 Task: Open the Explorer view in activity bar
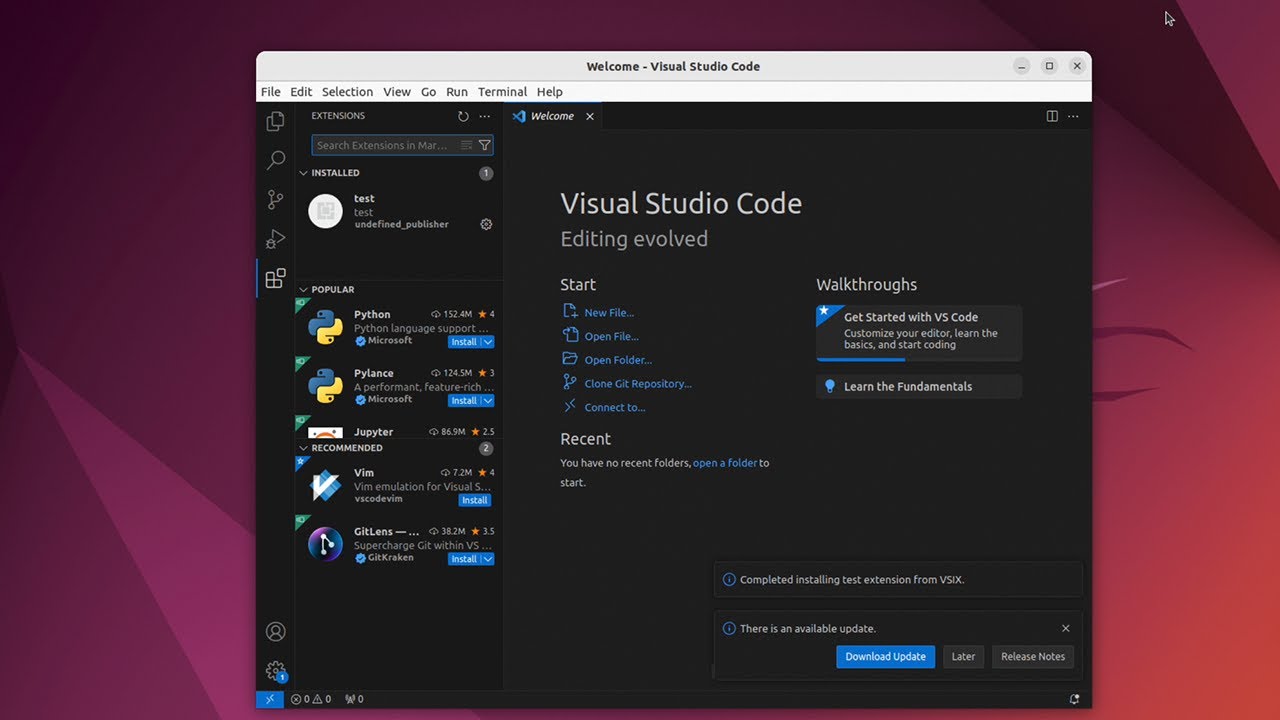pyautogui.click(x=275, y=122)
